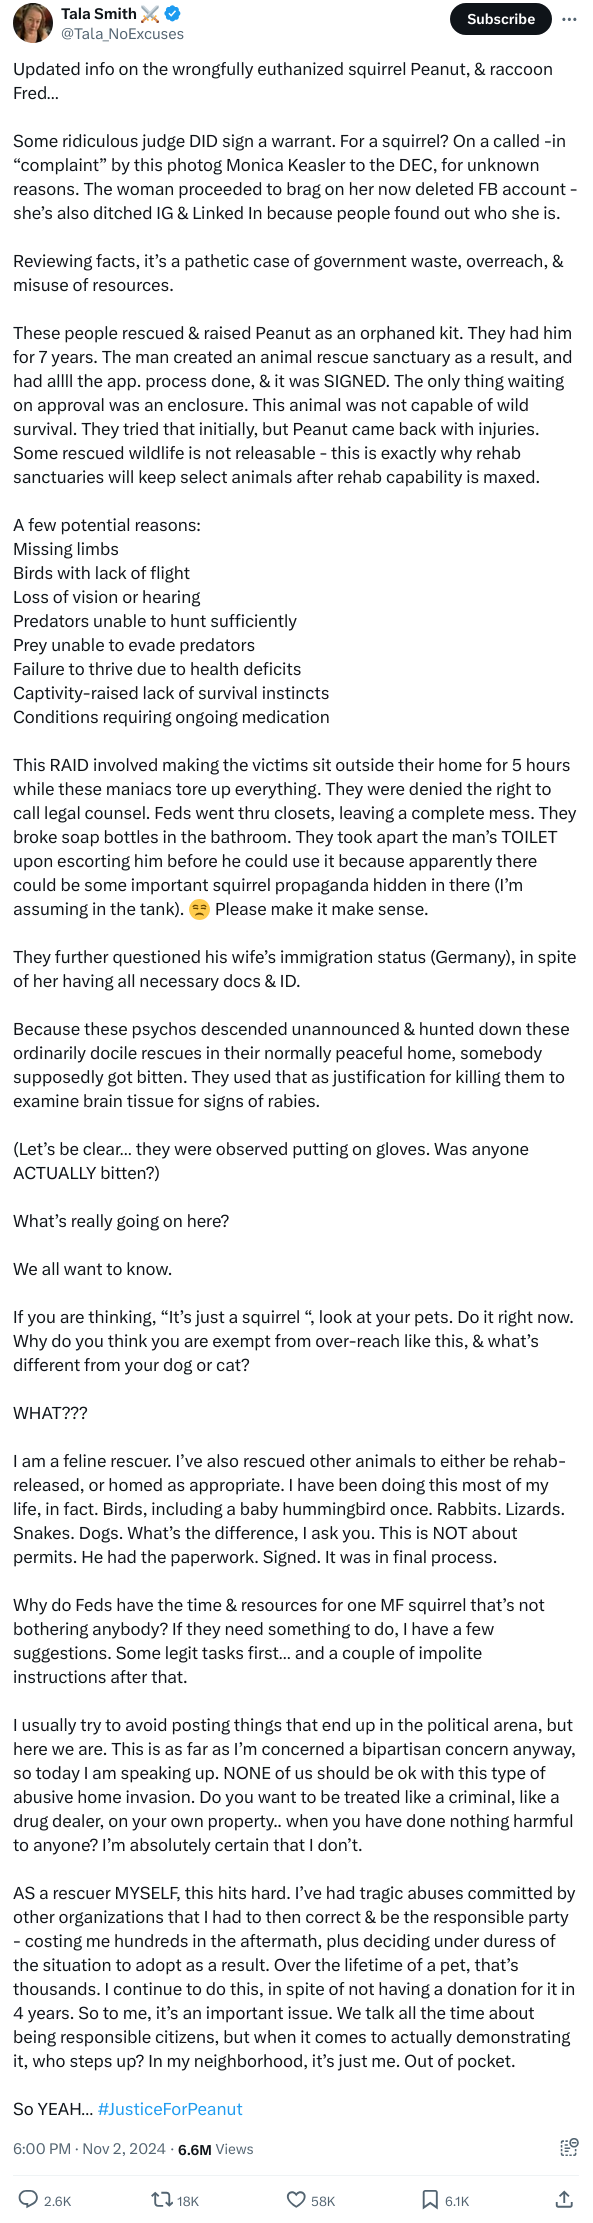This screenshot has width=593, height=2223.
Task: Click the 18K reposts count
Action: (188, 2201)
